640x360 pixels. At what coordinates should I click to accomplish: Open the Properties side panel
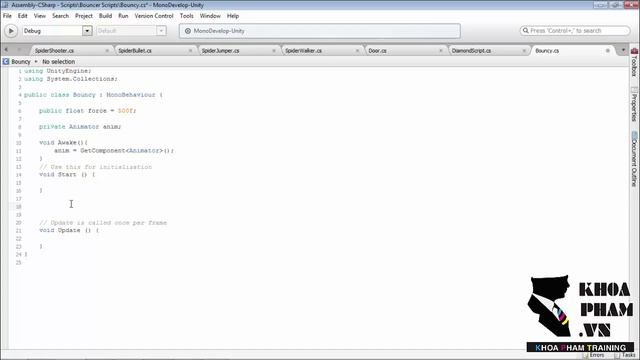tap(634, 104)
